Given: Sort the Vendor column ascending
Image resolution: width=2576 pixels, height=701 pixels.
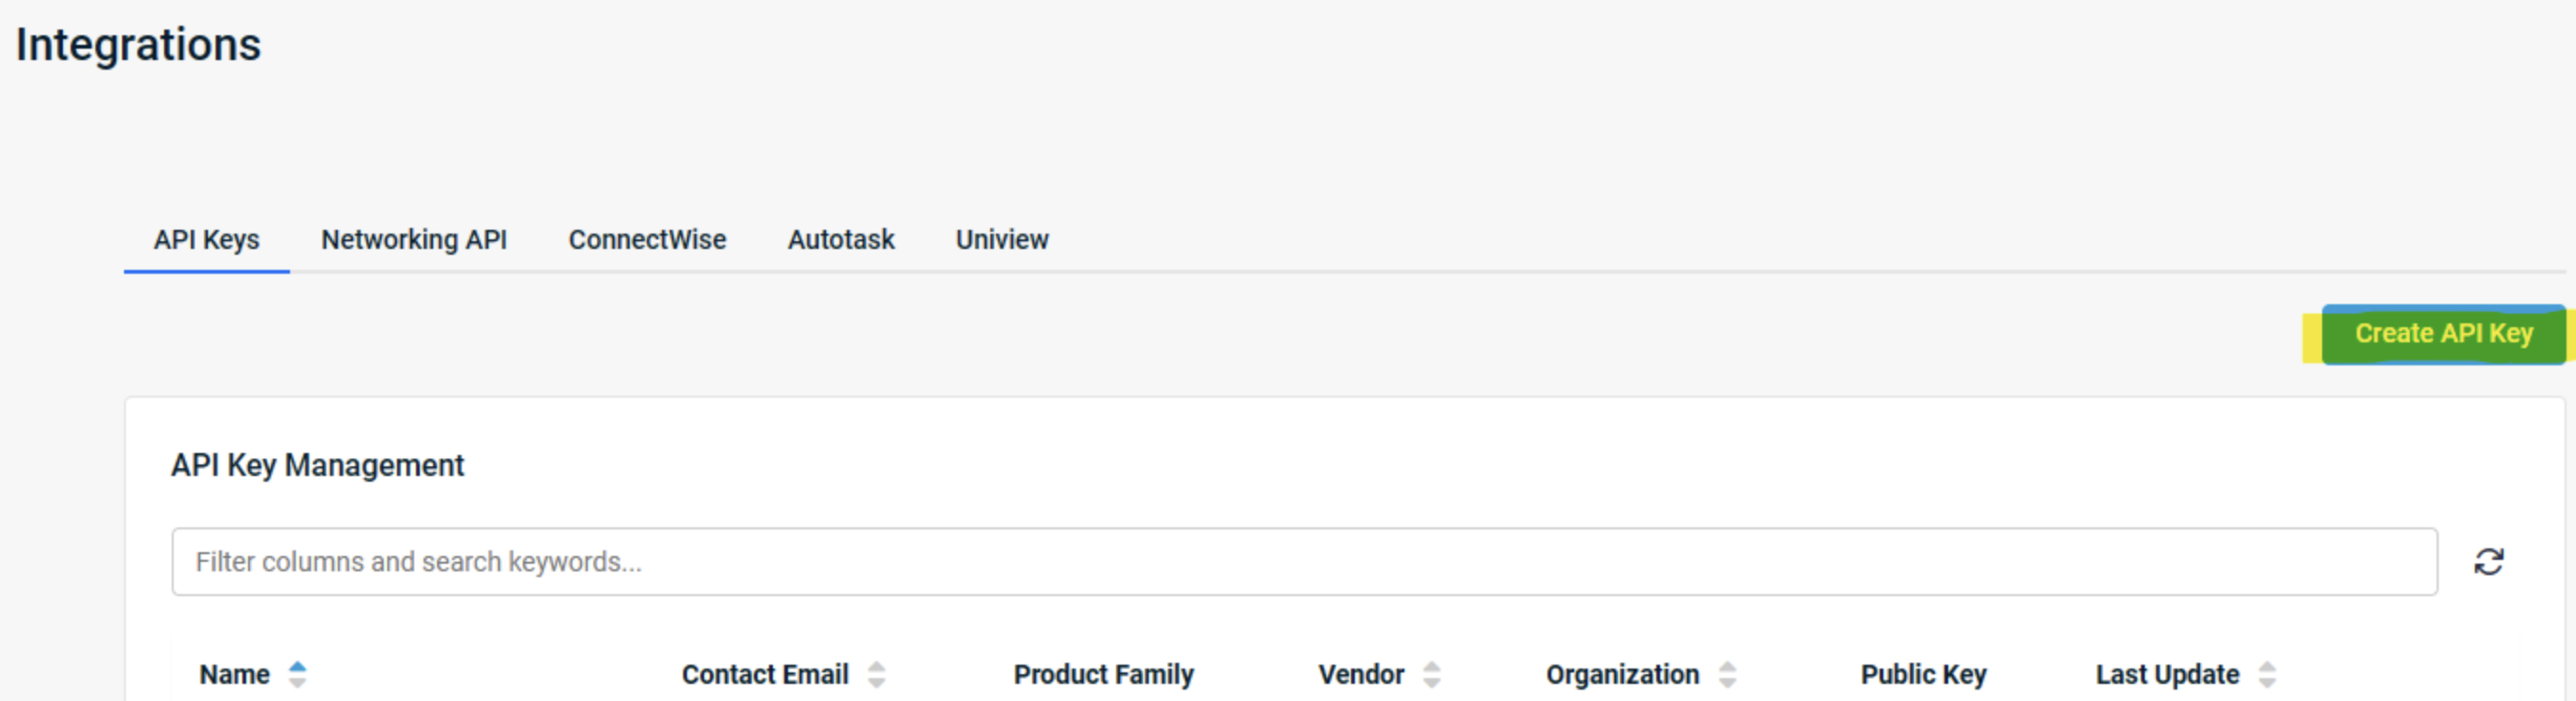Looking at the screenshot, I should tap(1434, 668).
